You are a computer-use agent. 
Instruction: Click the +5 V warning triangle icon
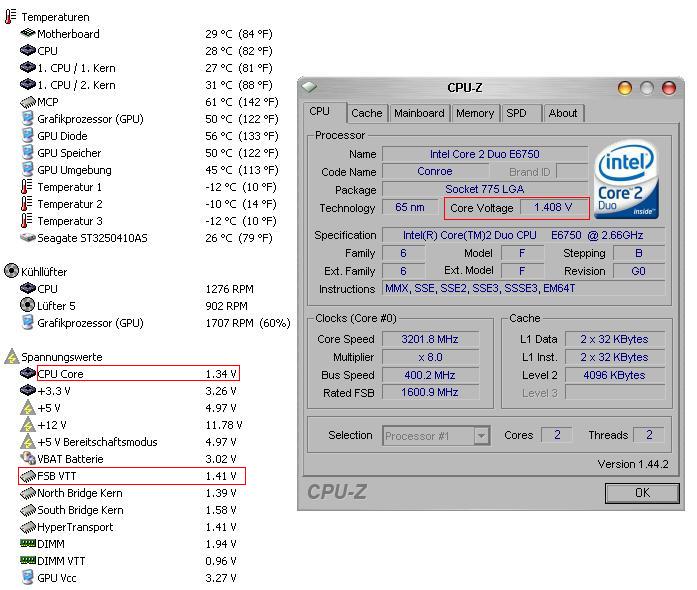pyautogui.click(x=28, y=407)
